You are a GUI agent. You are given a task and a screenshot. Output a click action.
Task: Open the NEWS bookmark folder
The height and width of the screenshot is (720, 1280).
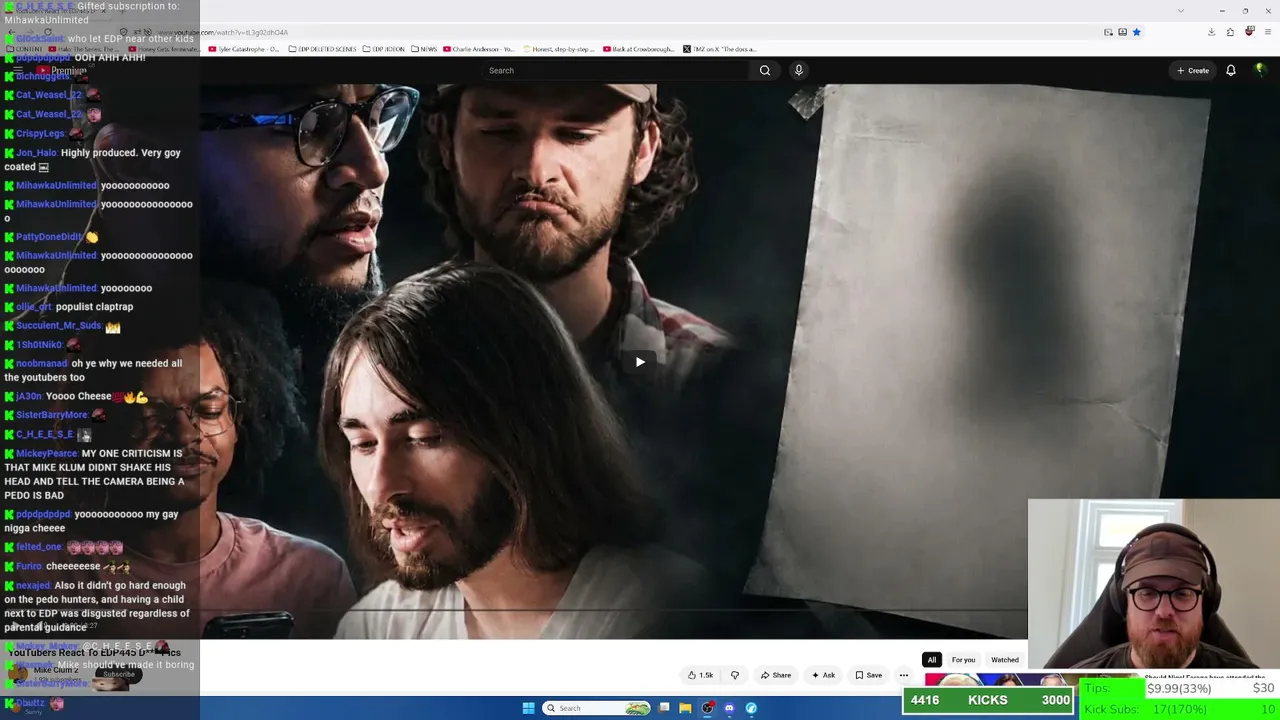(x=424, y=49)
